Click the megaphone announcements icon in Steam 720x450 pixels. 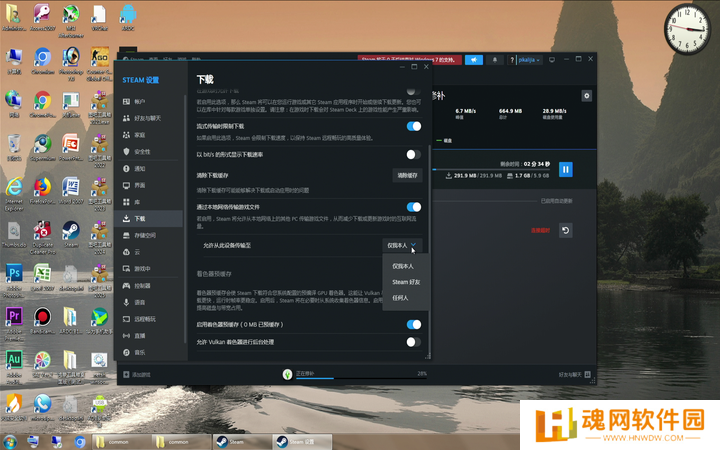(x=474, y=60)
